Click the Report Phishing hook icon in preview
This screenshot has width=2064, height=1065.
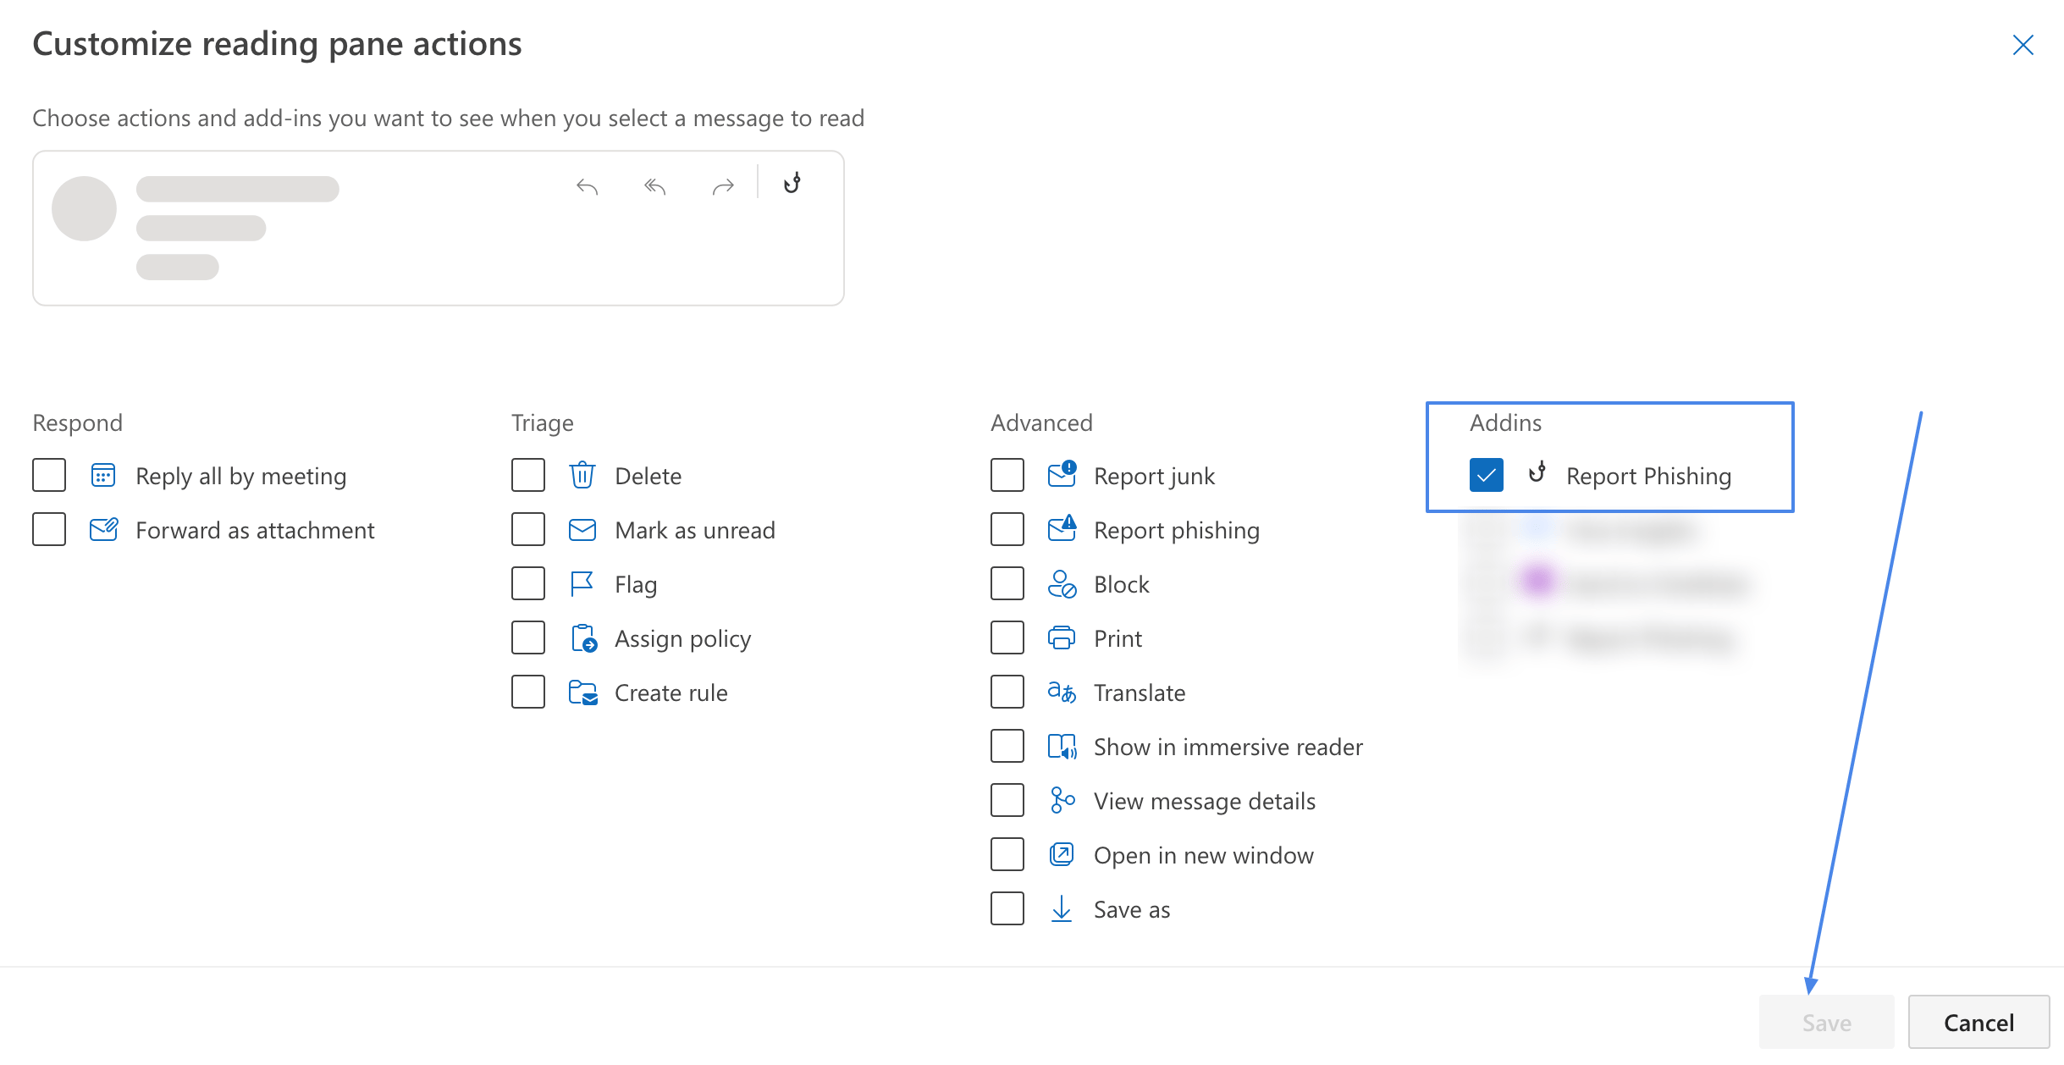[792, 183]
